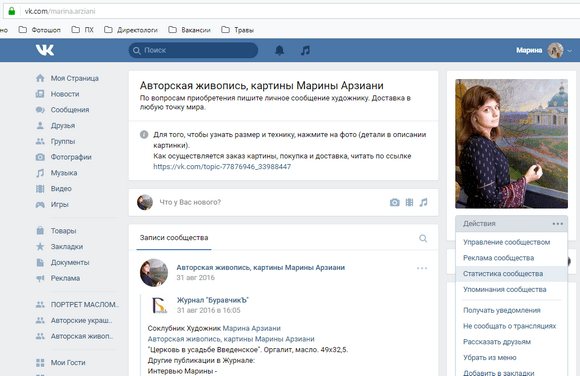The width and height of the screenshot is (580, 376).
Task: Click the browser padlock security icon
Action: (x=12, y=11)
